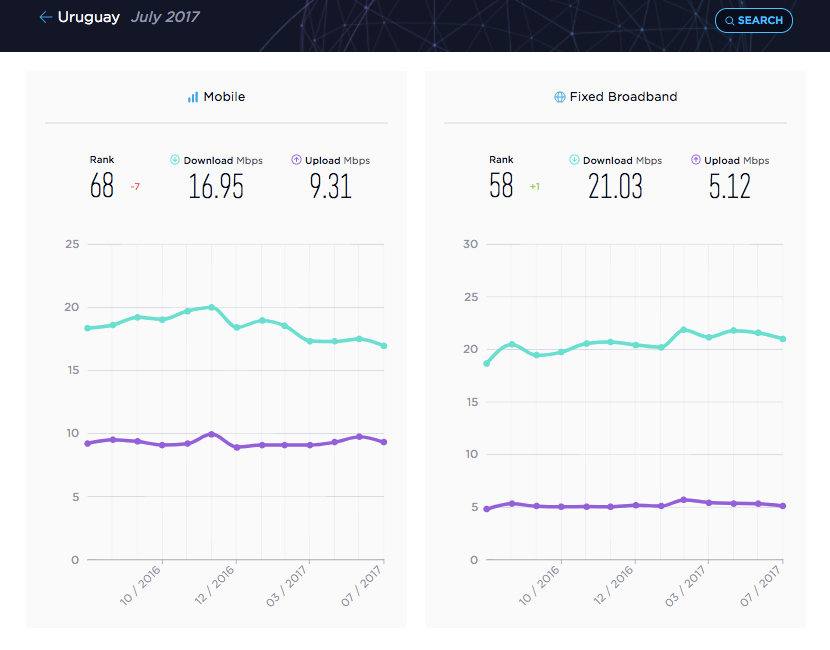Click the Fixed Broadband upload value 5.12
The width and height of the screenshot is (830, 650).
729,186
